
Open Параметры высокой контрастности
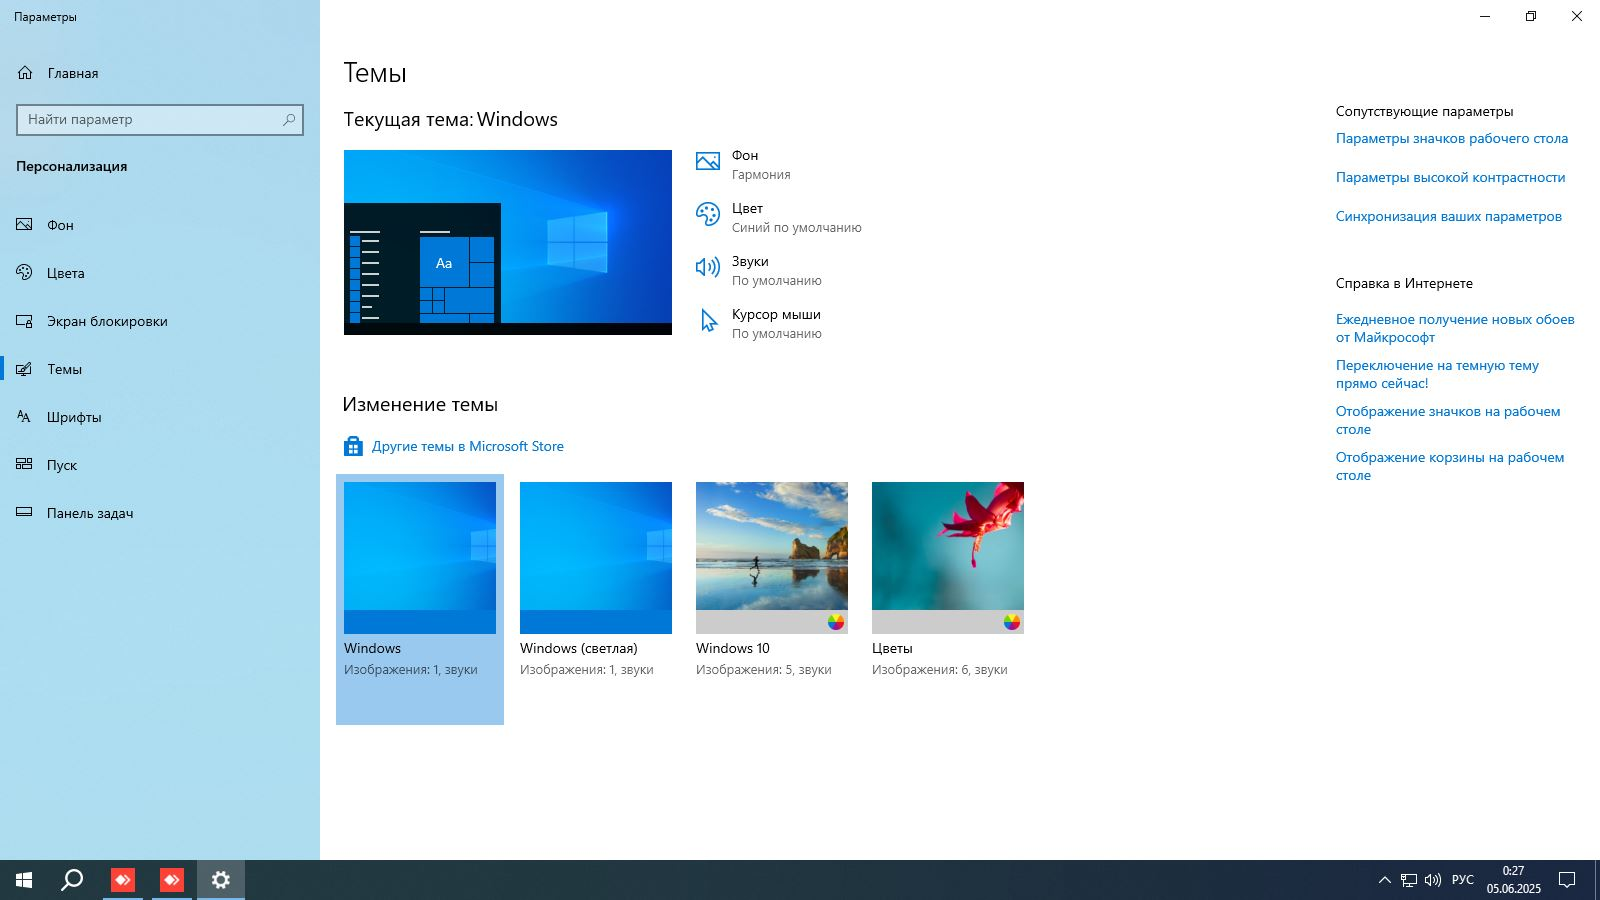pyautogui.click(x=1451, y=177)
